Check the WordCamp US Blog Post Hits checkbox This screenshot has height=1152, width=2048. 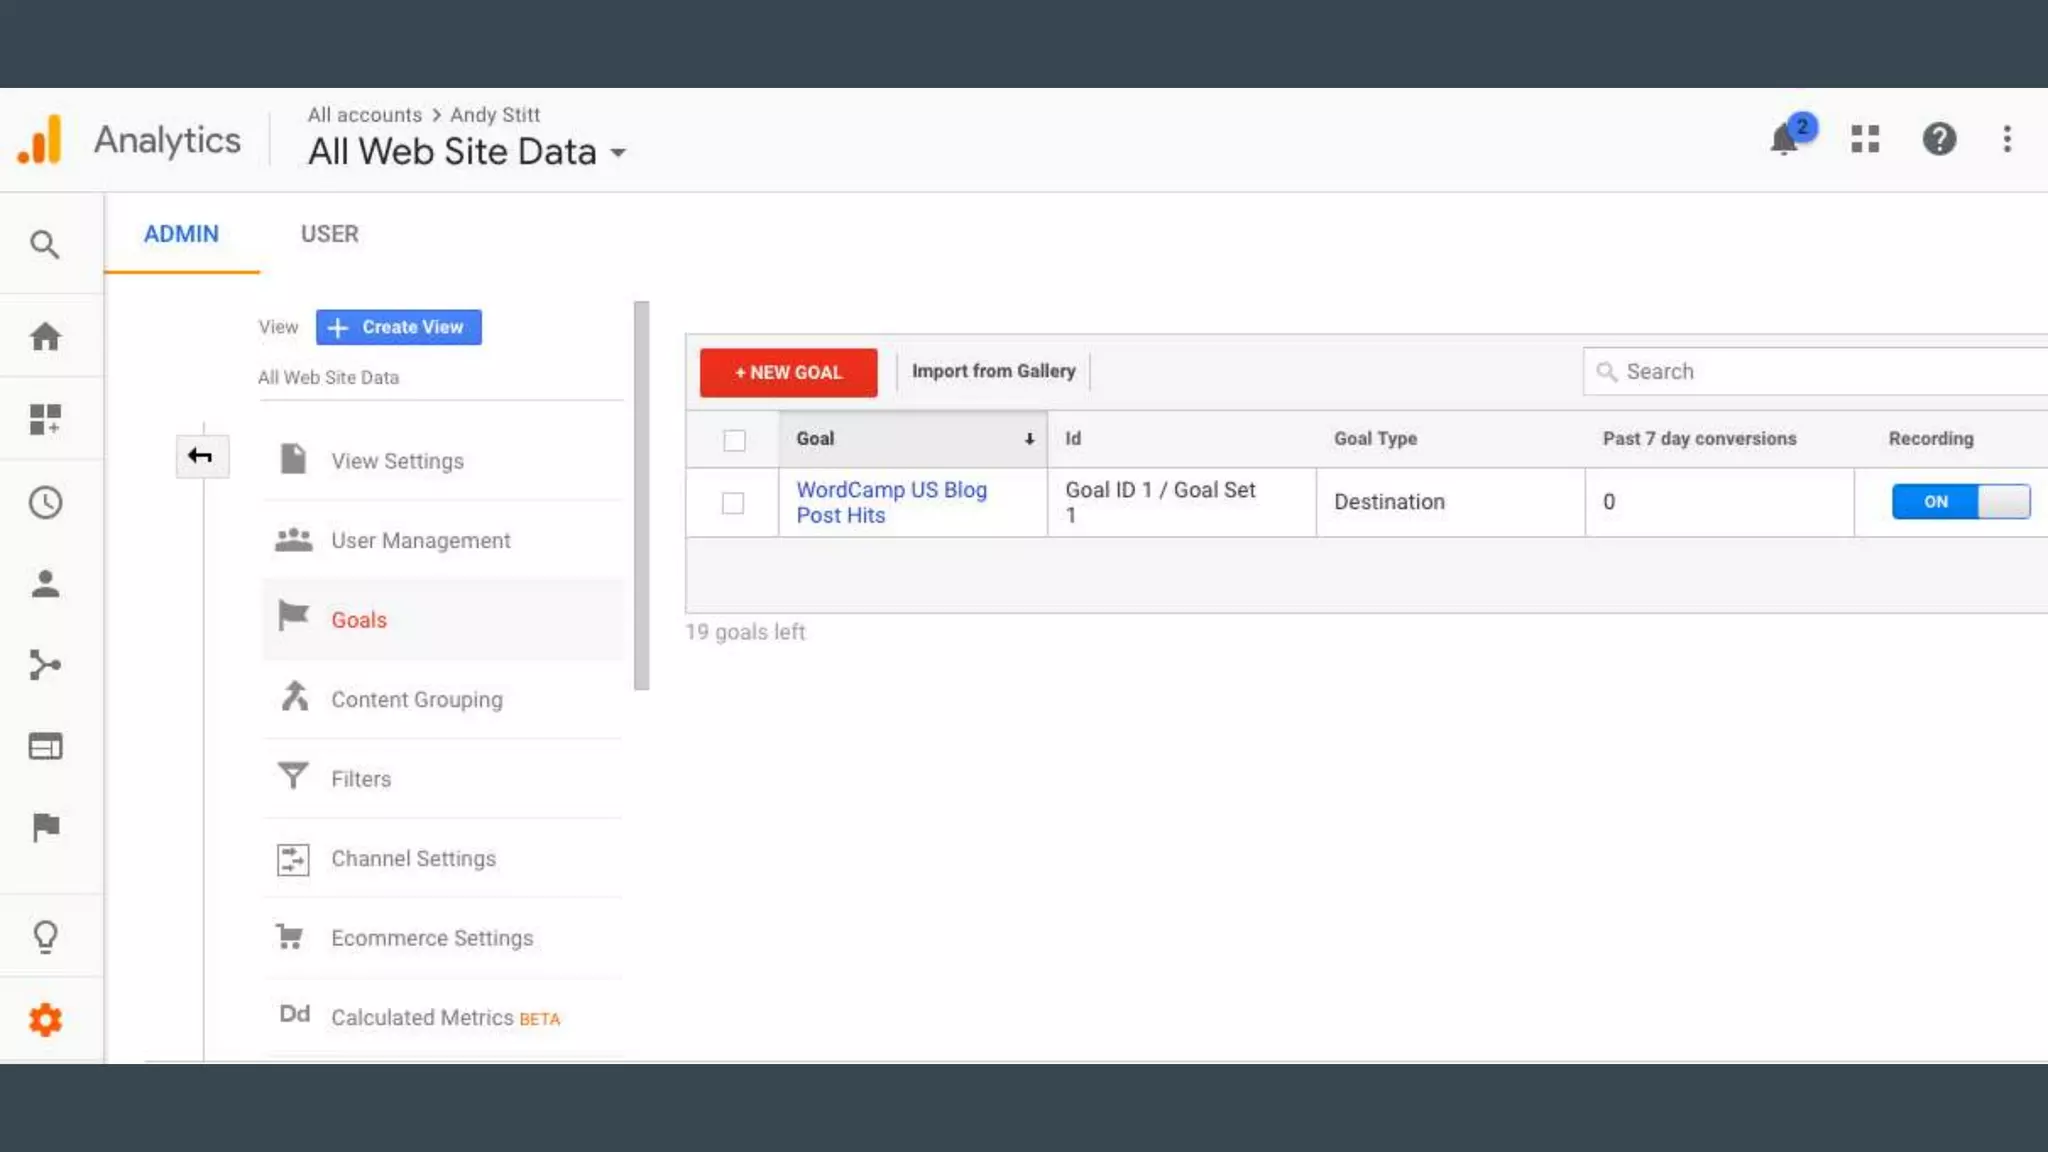tap(733, 503)
